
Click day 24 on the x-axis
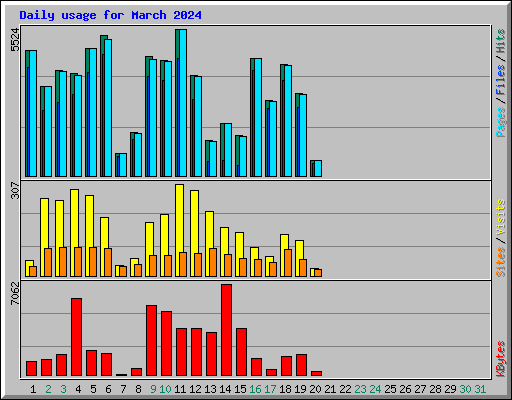coord(375,389)
